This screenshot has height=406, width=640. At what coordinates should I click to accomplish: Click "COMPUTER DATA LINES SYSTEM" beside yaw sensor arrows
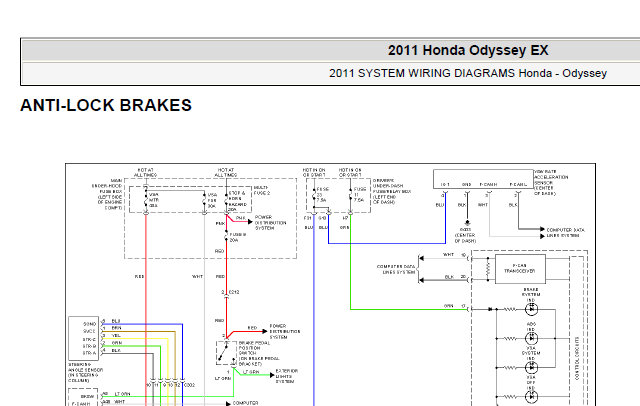tap(565, 233)
